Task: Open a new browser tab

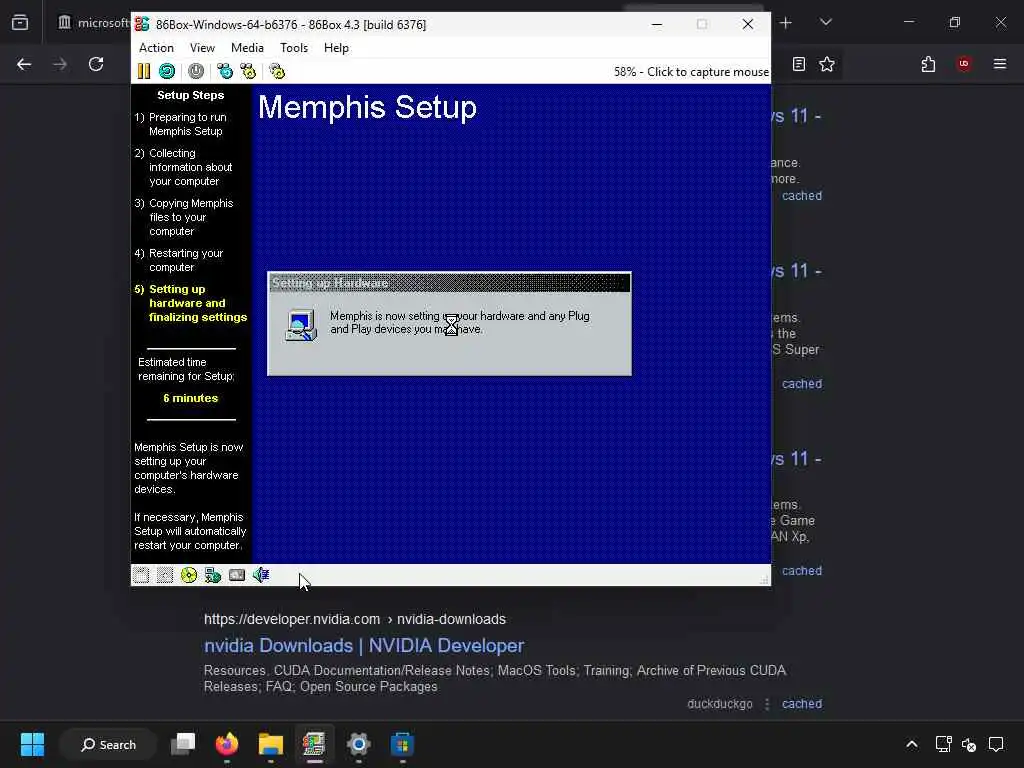Action: [x=786, y=22]
